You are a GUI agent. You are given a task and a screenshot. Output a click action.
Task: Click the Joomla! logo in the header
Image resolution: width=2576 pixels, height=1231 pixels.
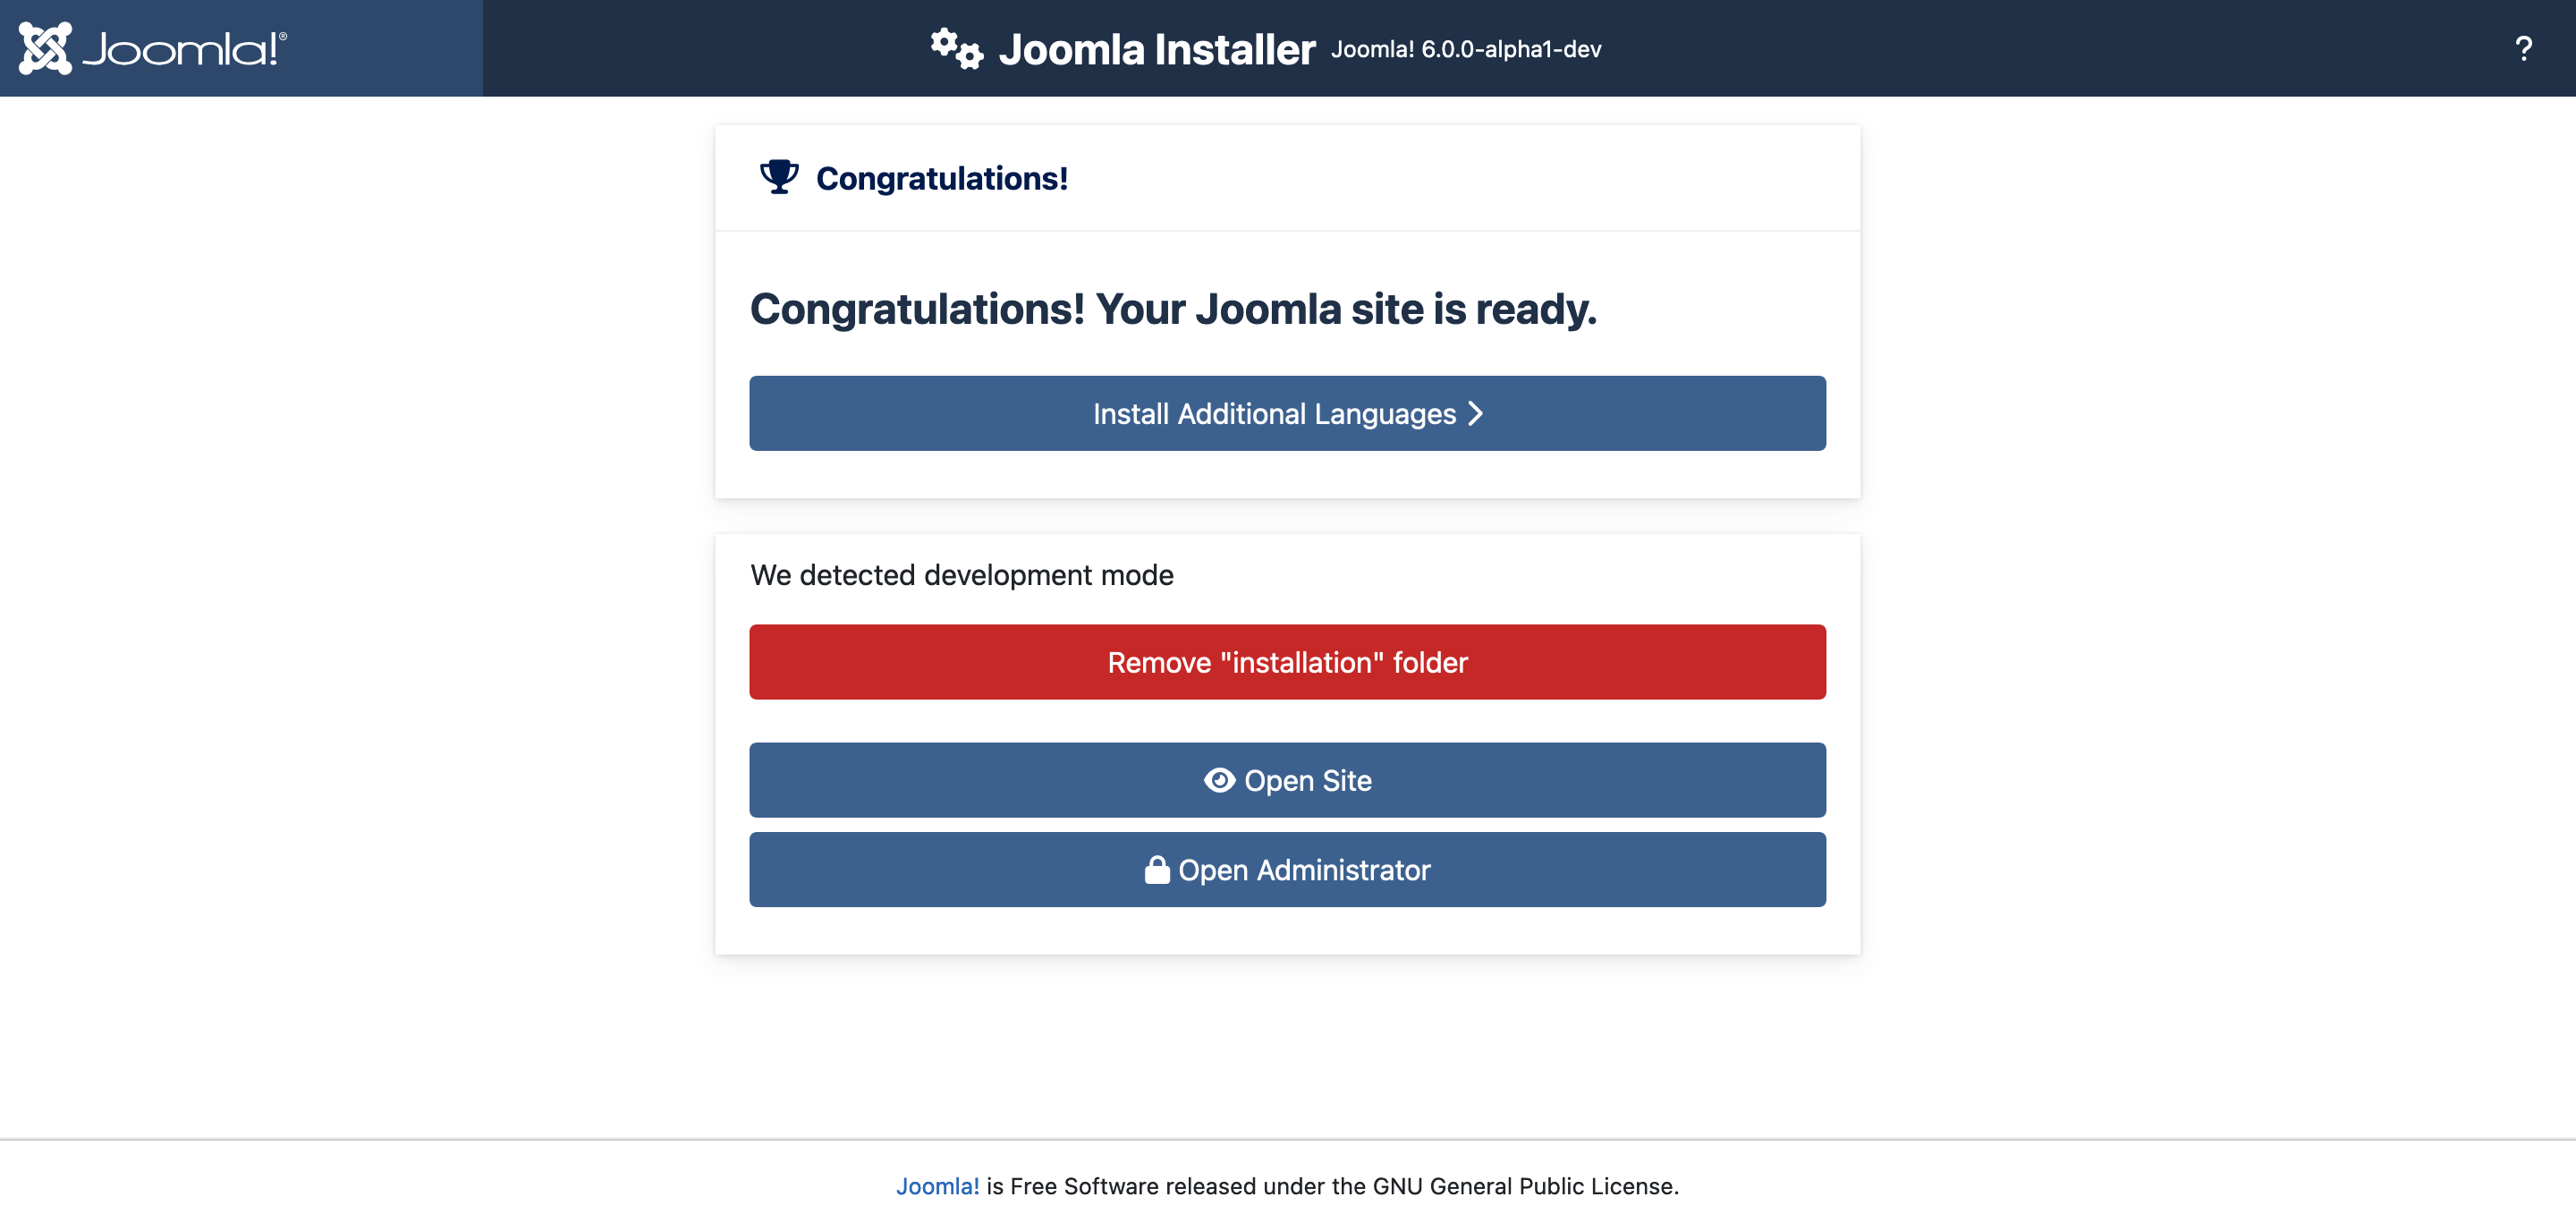(155, 47)
